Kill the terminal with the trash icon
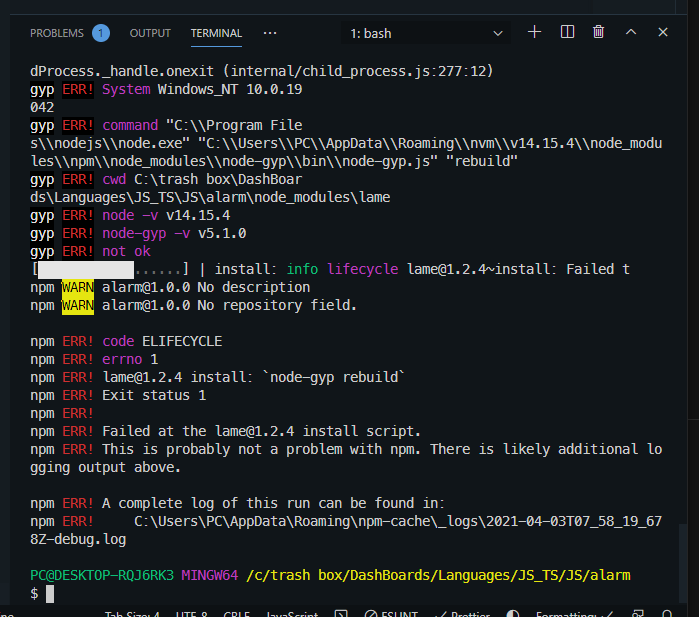The width and height of the screenshot is (699, 617). (599, 33)
